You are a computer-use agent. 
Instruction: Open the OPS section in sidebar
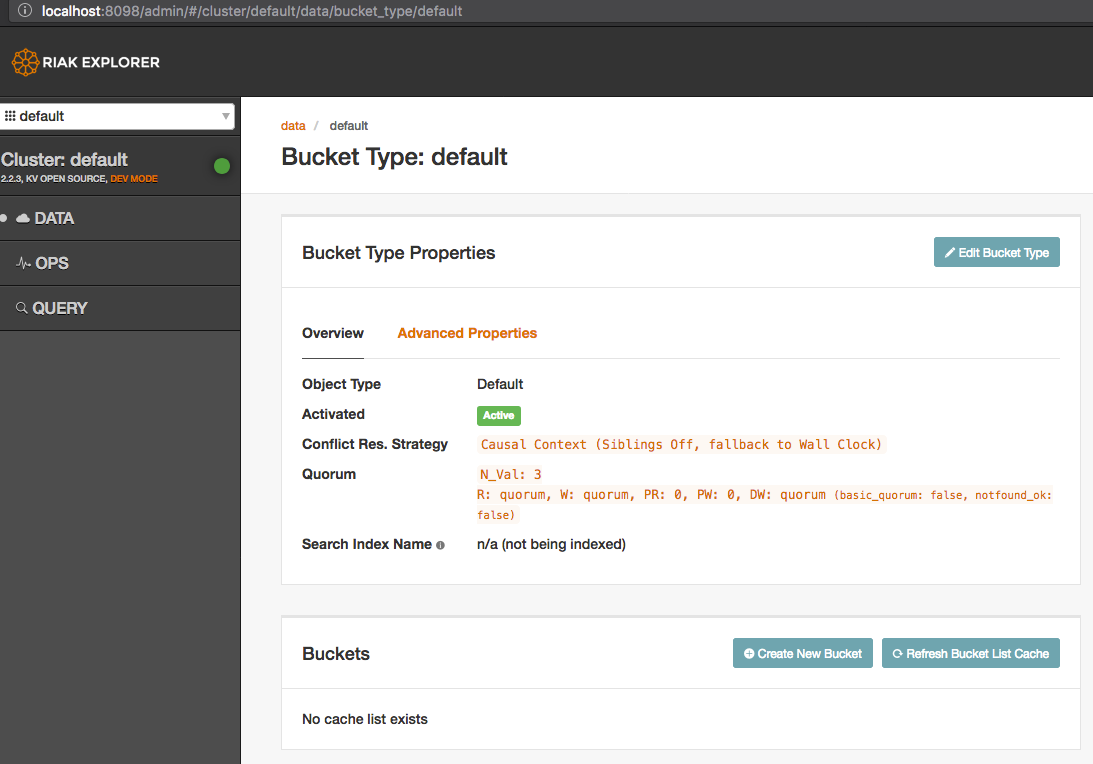coord(120,263)
